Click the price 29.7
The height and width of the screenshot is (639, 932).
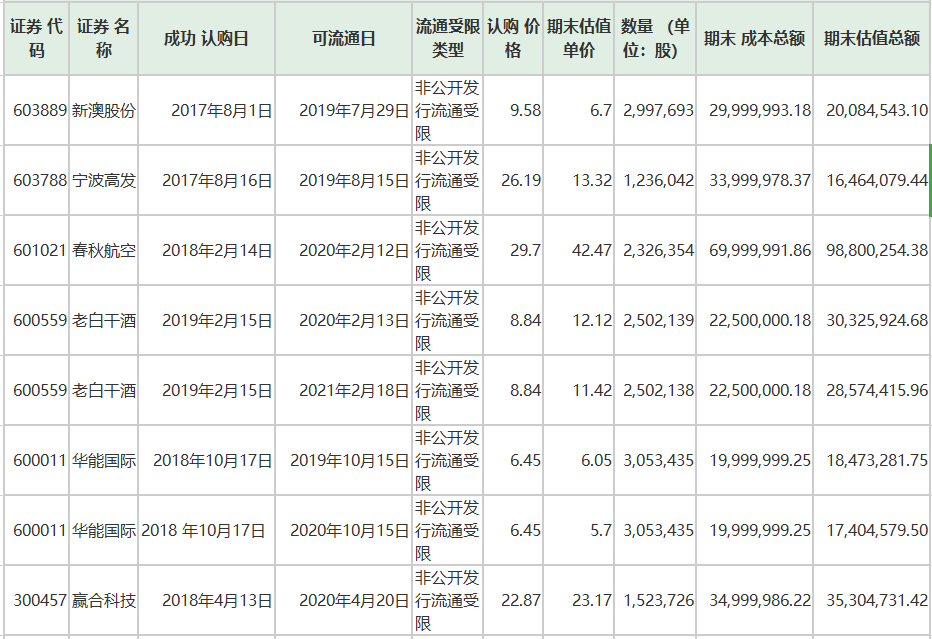click(x=525, y=250)
